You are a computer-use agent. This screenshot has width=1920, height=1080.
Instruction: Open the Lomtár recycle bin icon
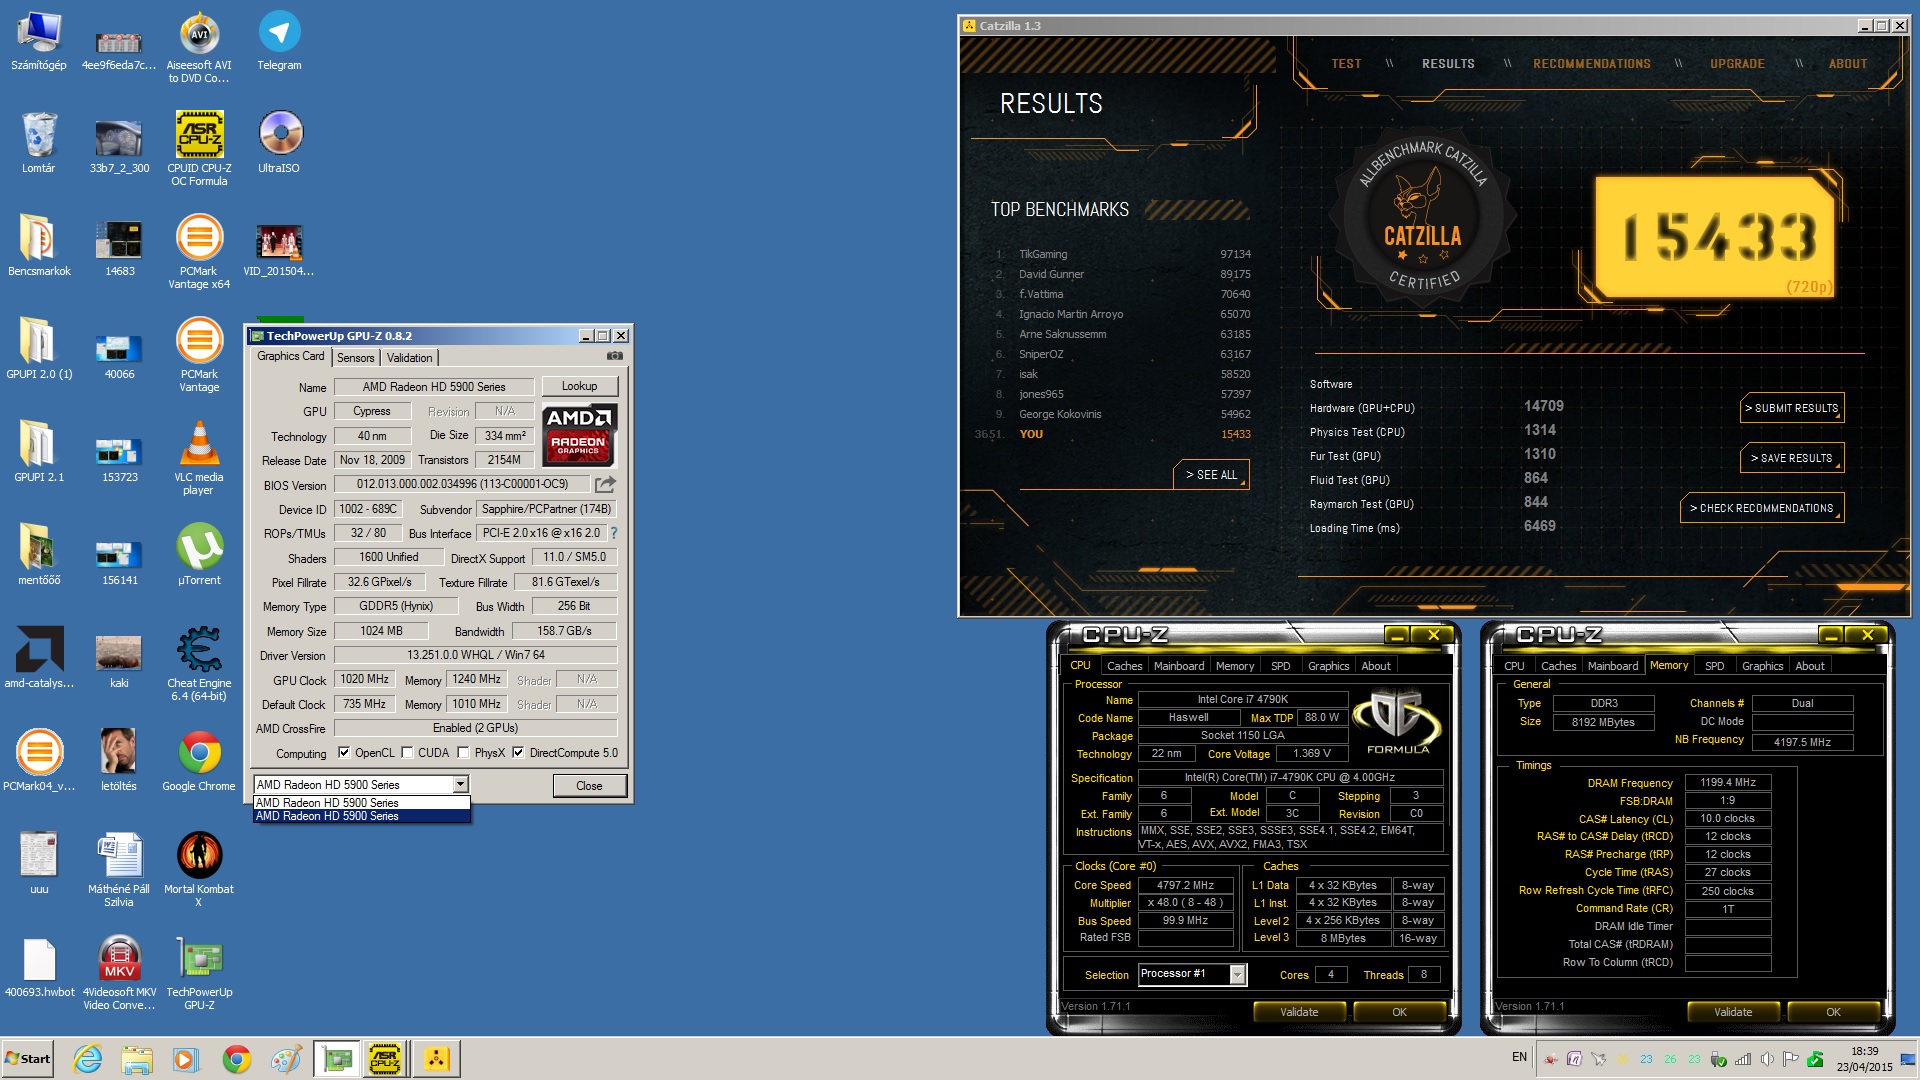click(38, 142)
